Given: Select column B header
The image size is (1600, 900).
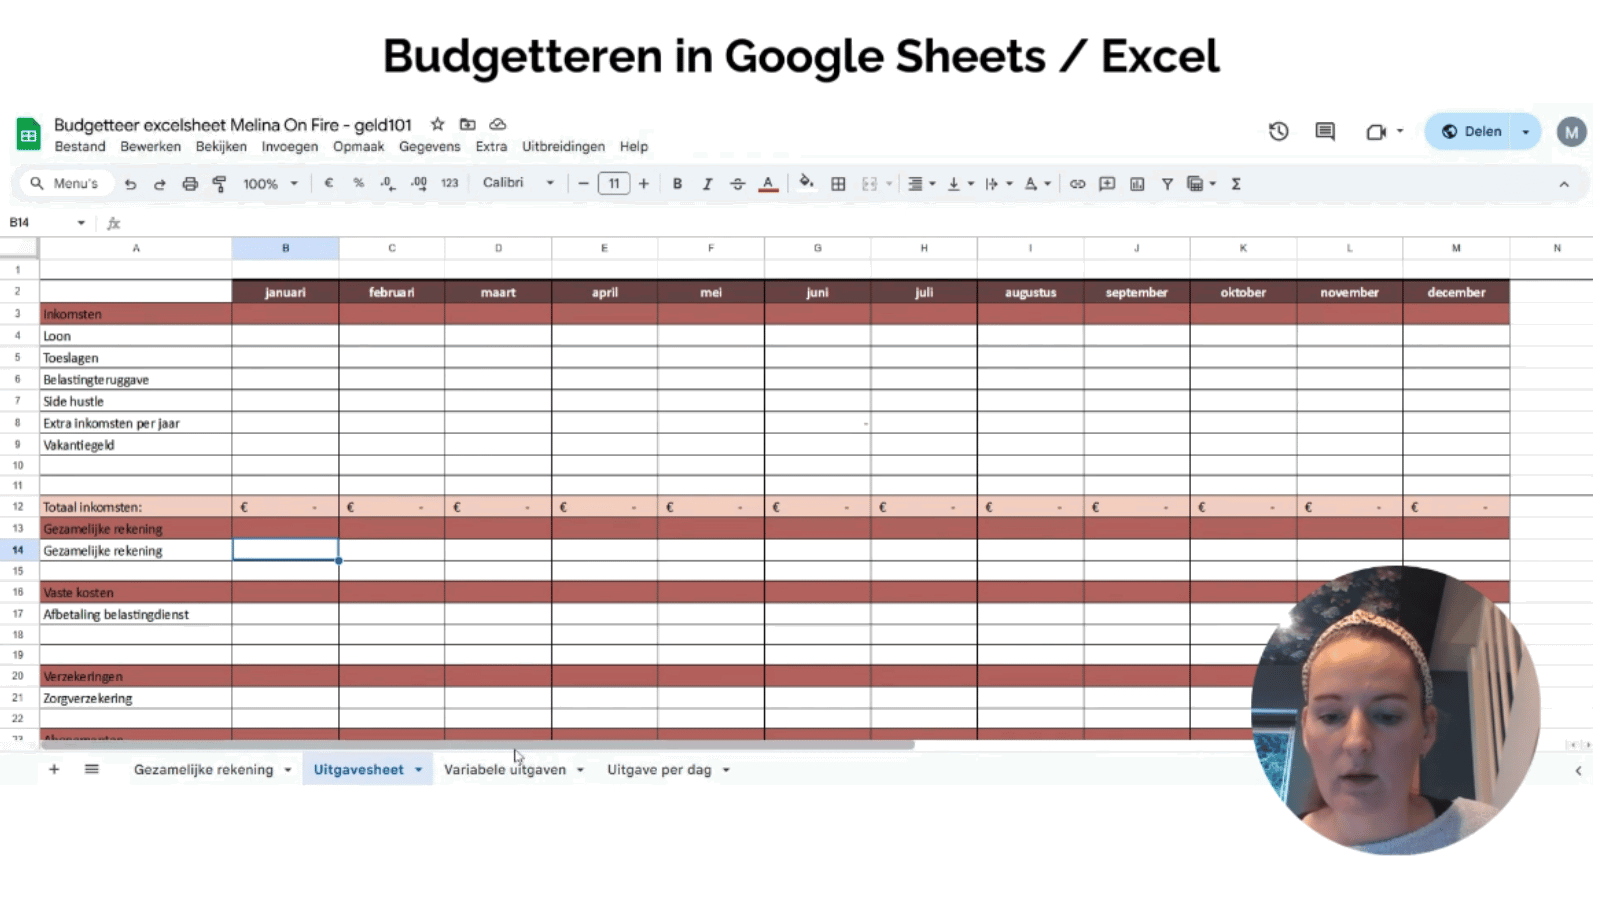Looking at the screenshot, I should pos(285,248).
